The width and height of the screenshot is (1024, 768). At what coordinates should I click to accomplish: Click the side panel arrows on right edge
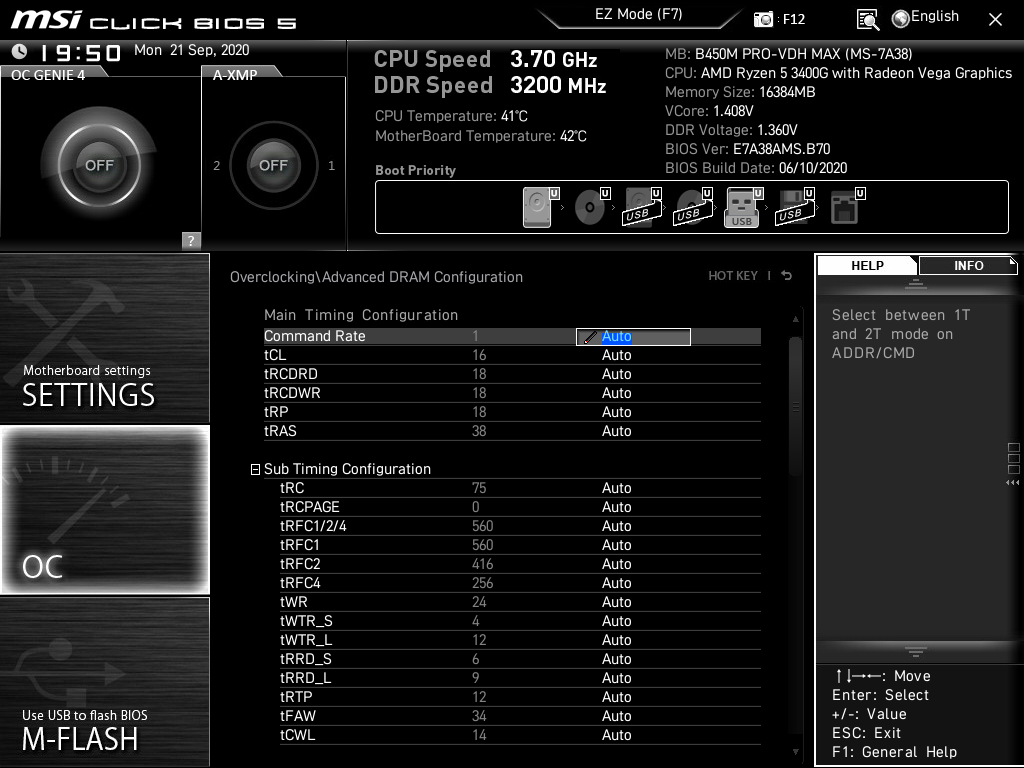point(1013,483)
